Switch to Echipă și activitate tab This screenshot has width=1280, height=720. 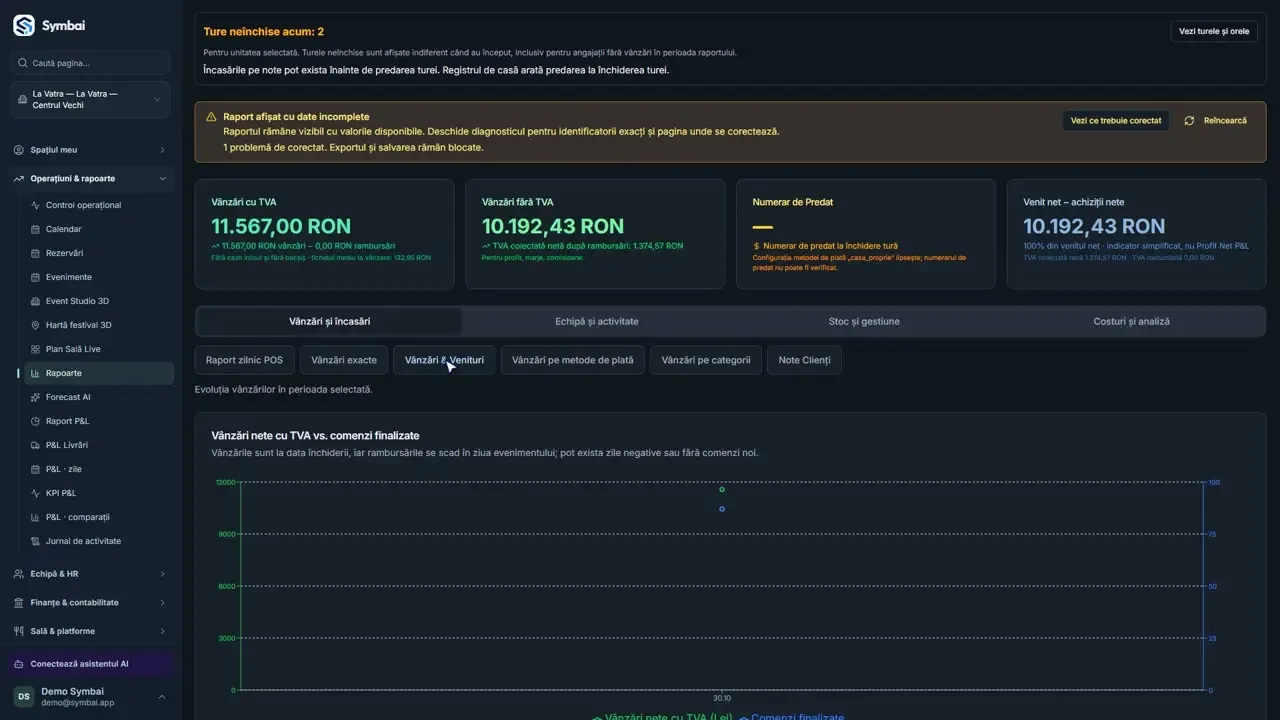[x=597, y=321]
